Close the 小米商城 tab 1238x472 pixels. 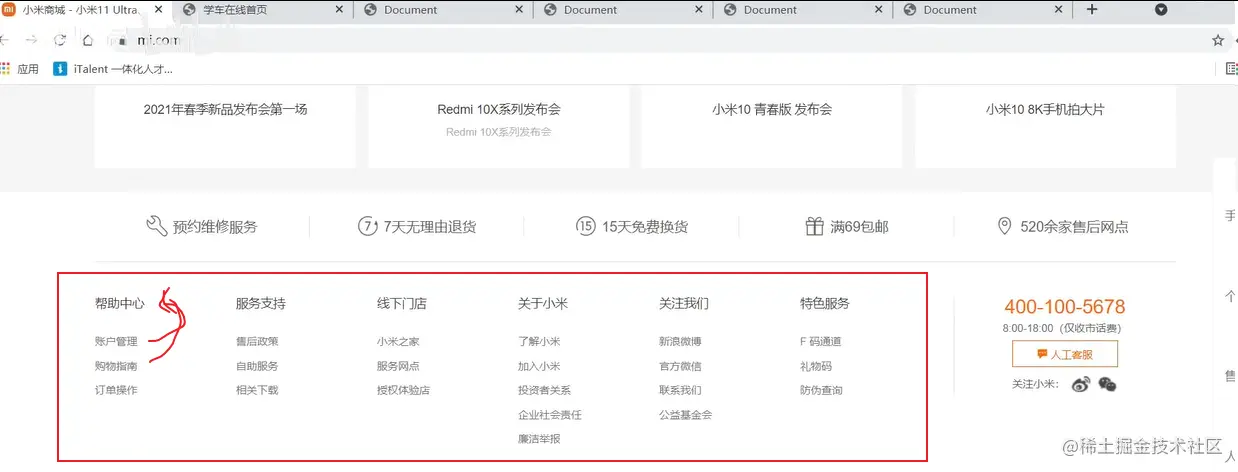click(x=158, y=10)
